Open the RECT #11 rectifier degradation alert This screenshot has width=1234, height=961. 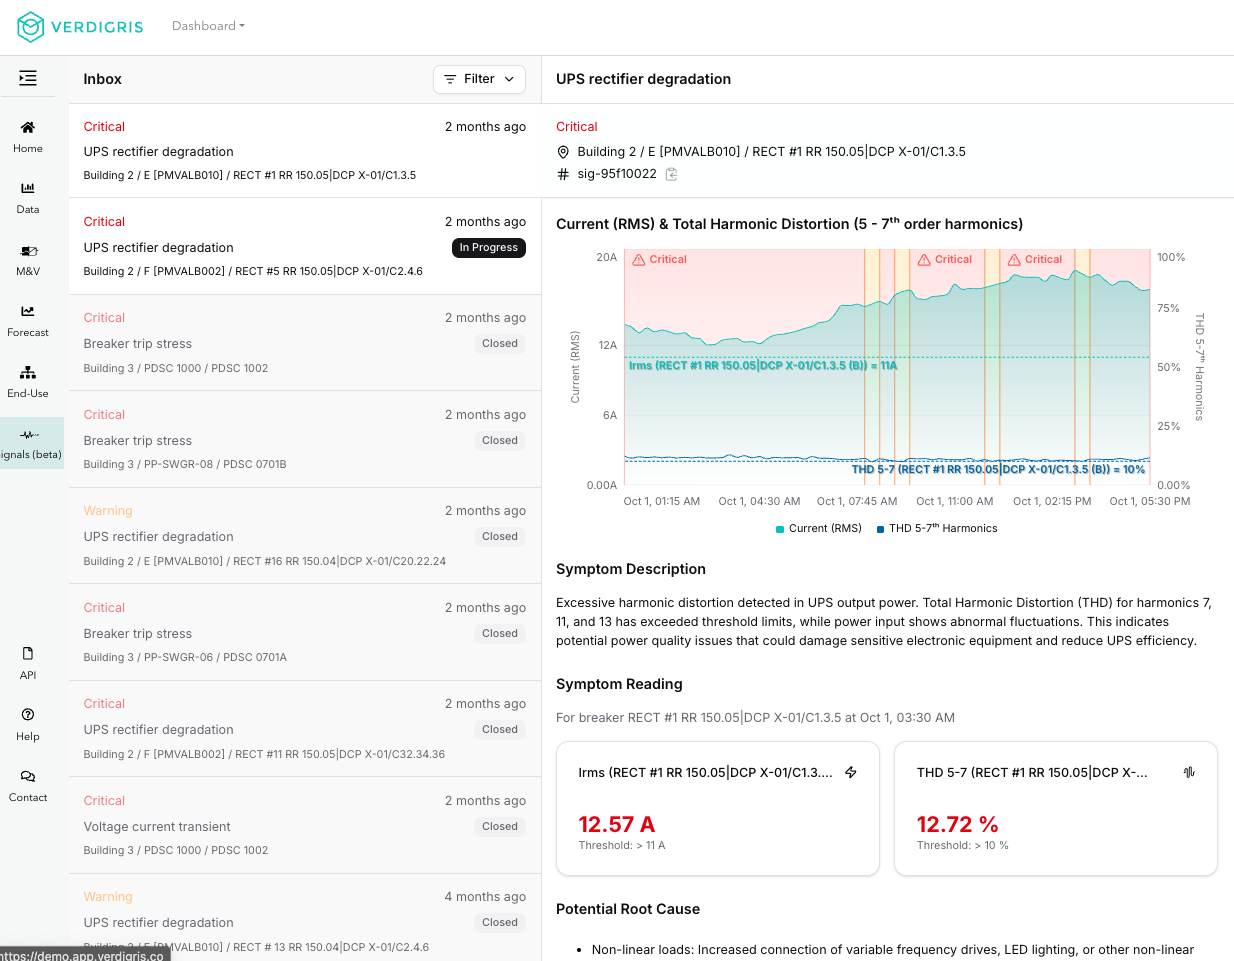305,729
